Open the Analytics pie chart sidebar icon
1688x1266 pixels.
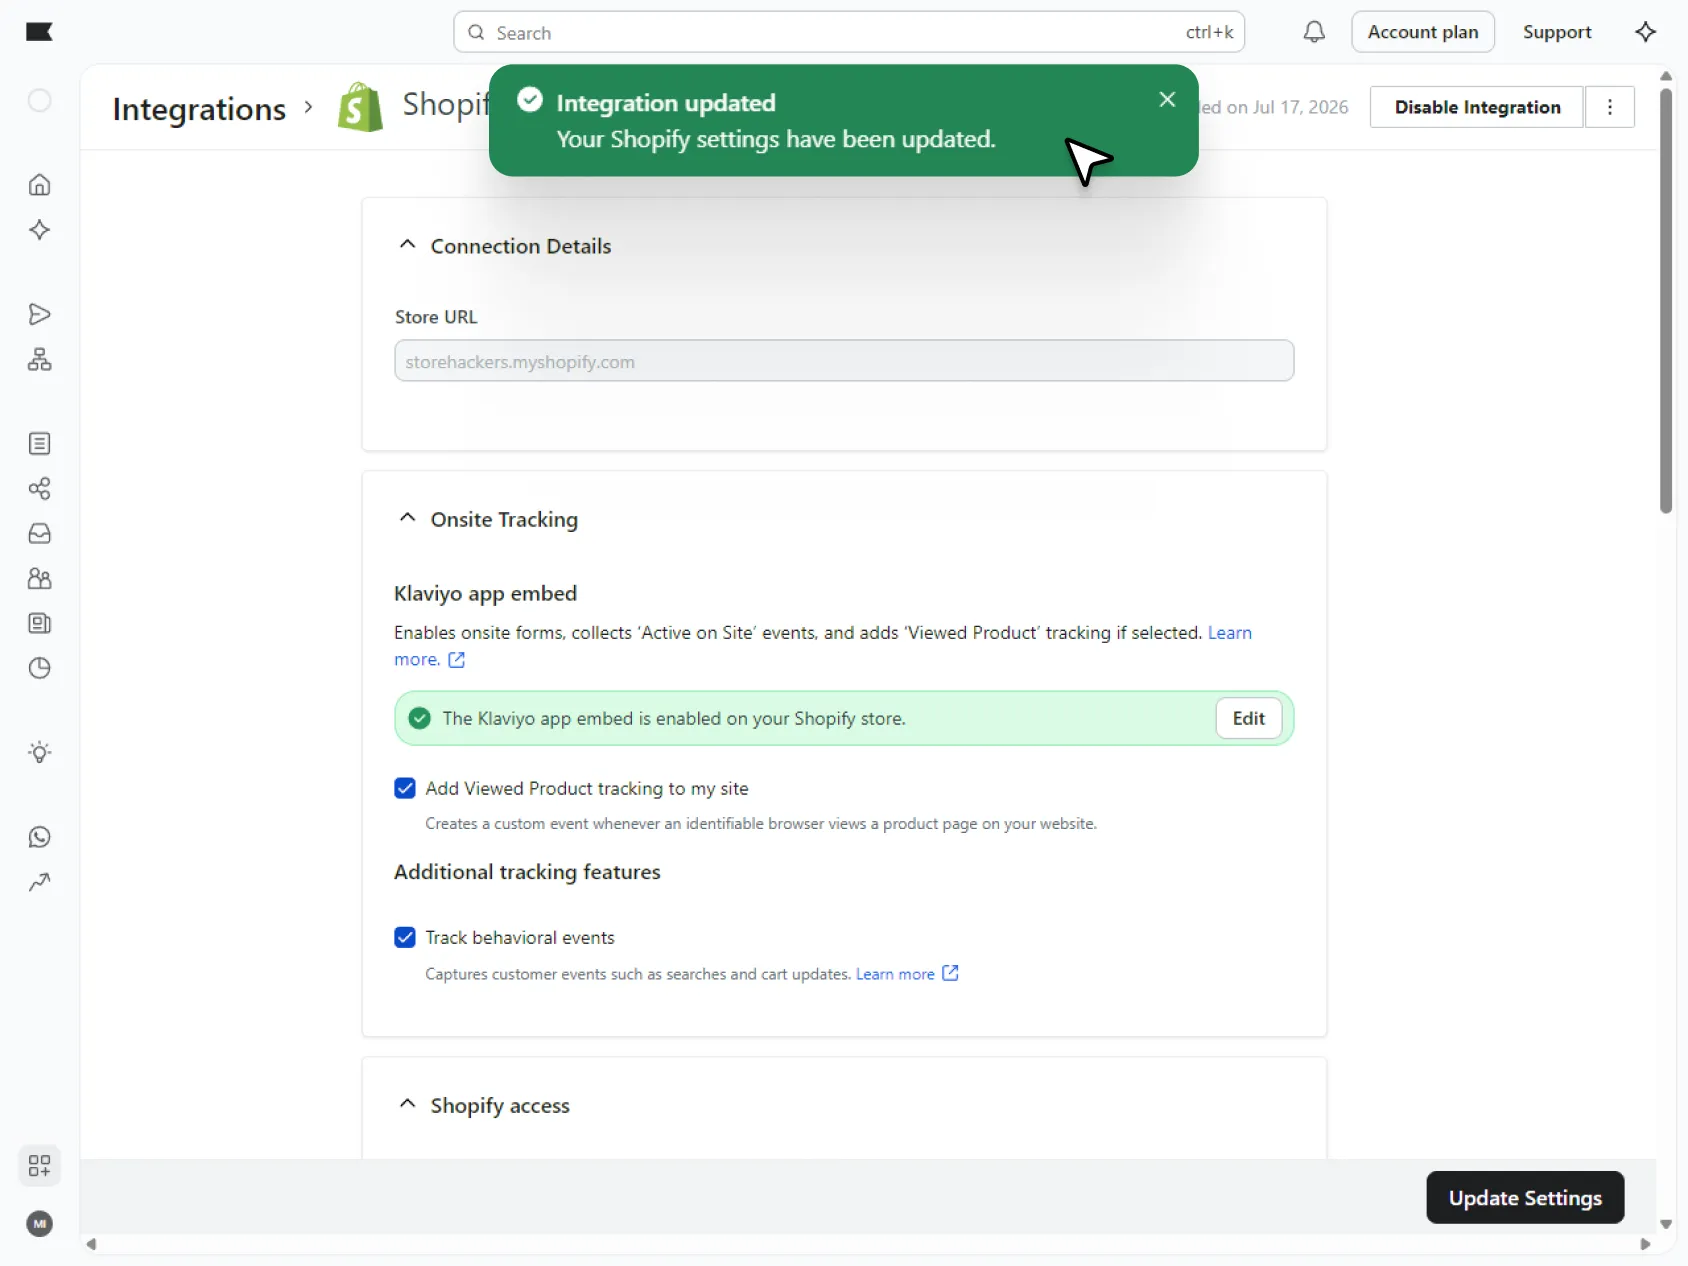39,668
